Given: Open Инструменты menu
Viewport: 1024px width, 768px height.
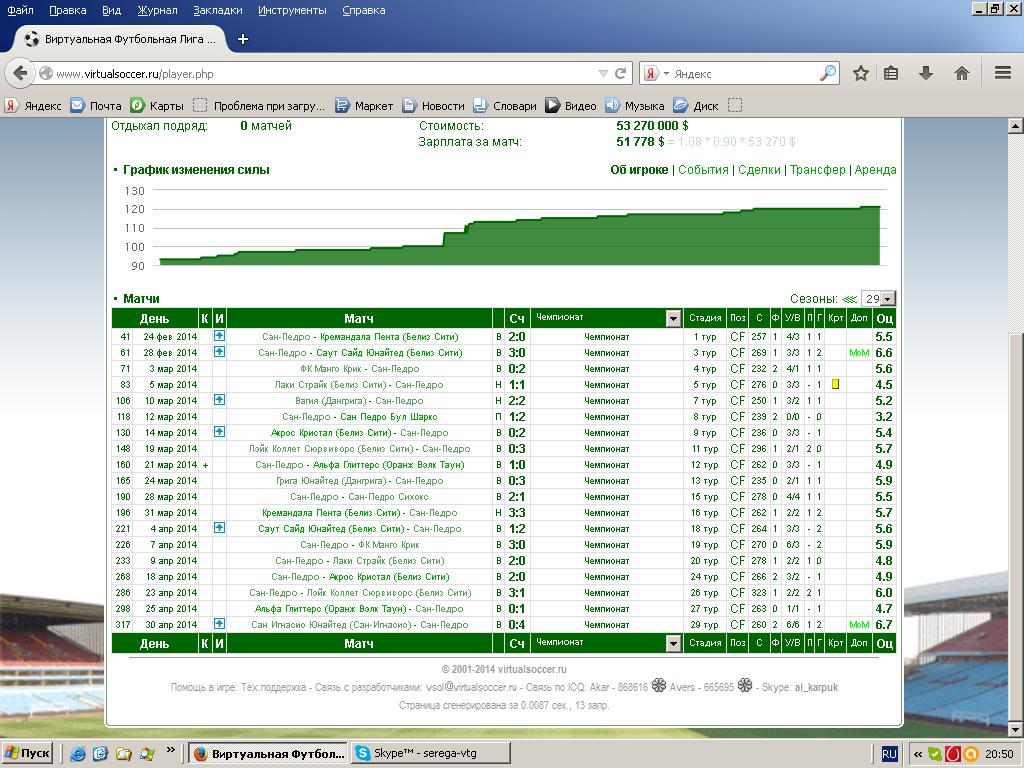Looking at the screenshot, I should click(293, 10).
